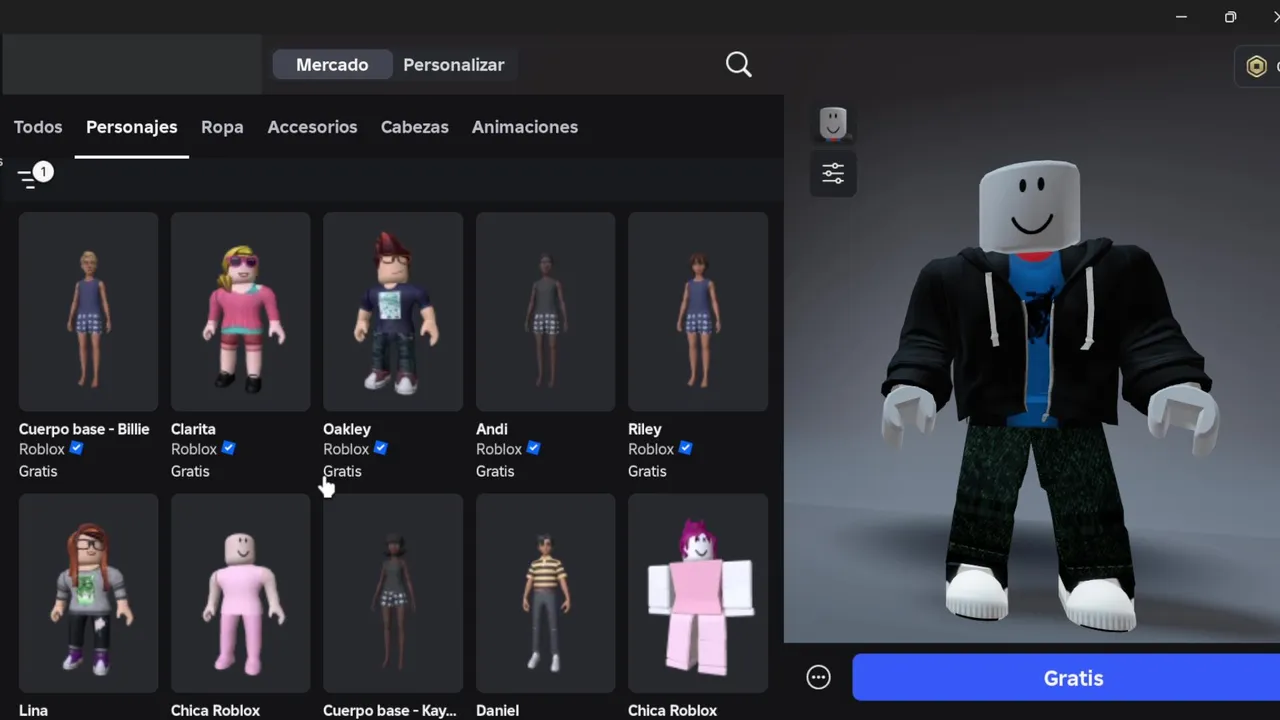This screenshot has width=1280, height=720.
Task: Click verified badge under Riley
Action: [x=686, y=449]
